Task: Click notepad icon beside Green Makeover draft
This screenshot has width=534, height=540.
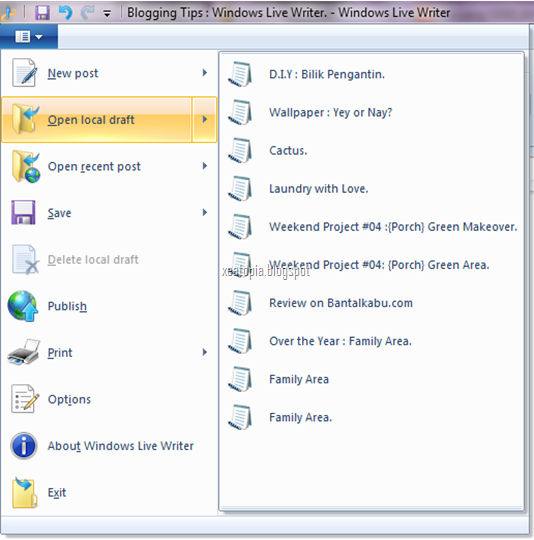Action: (x=239, y=227)
